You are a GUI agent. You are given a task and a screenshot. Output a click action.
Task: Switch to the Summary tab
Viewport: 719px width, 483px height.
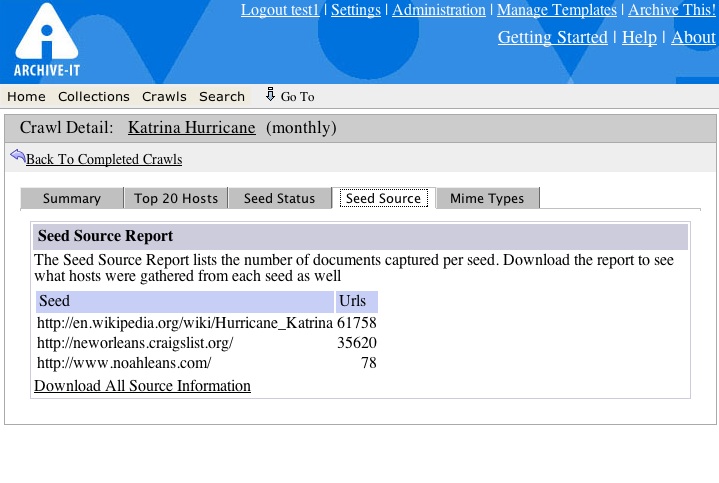coord(71,198)
